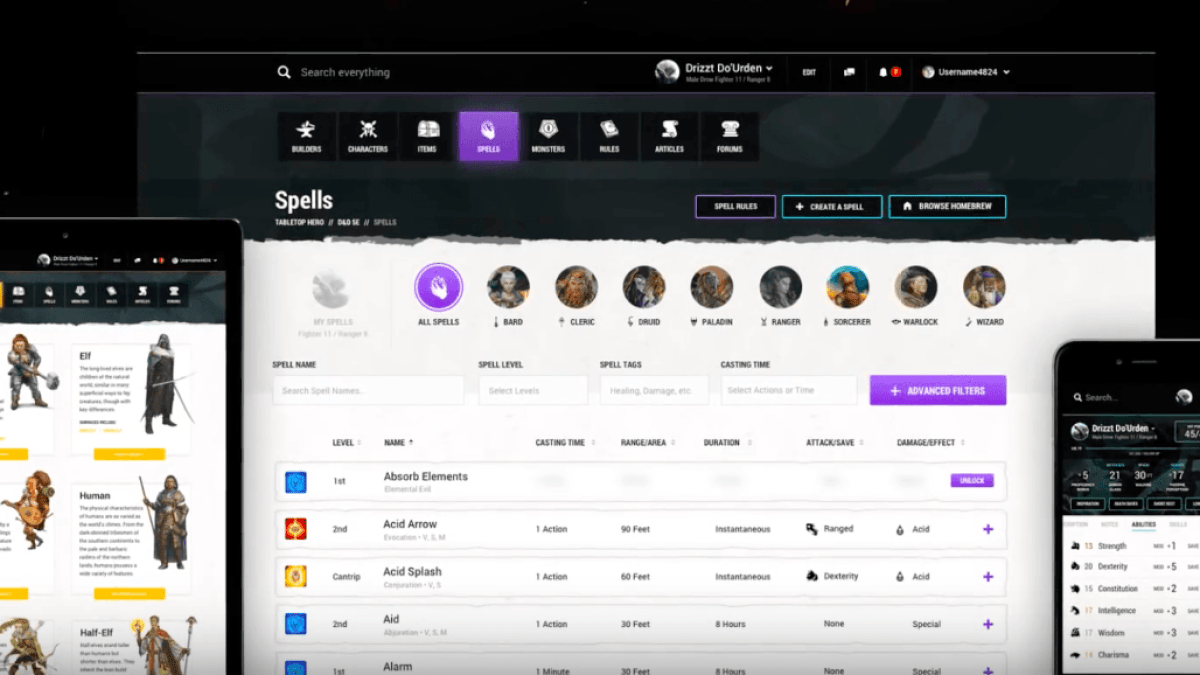
Task: Click Unlock on Absorb Elements row
Action: 972,481
